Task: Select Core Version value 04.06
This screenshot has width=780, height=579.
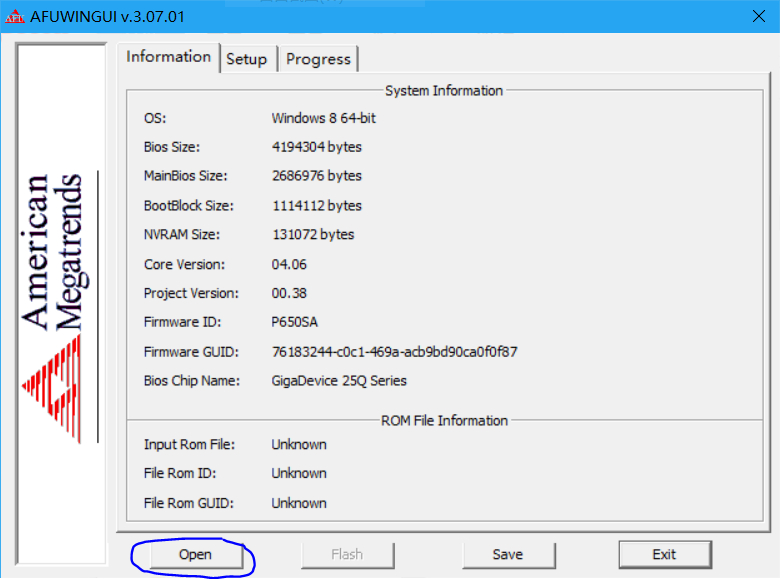Action: click(x=289, y=265)
